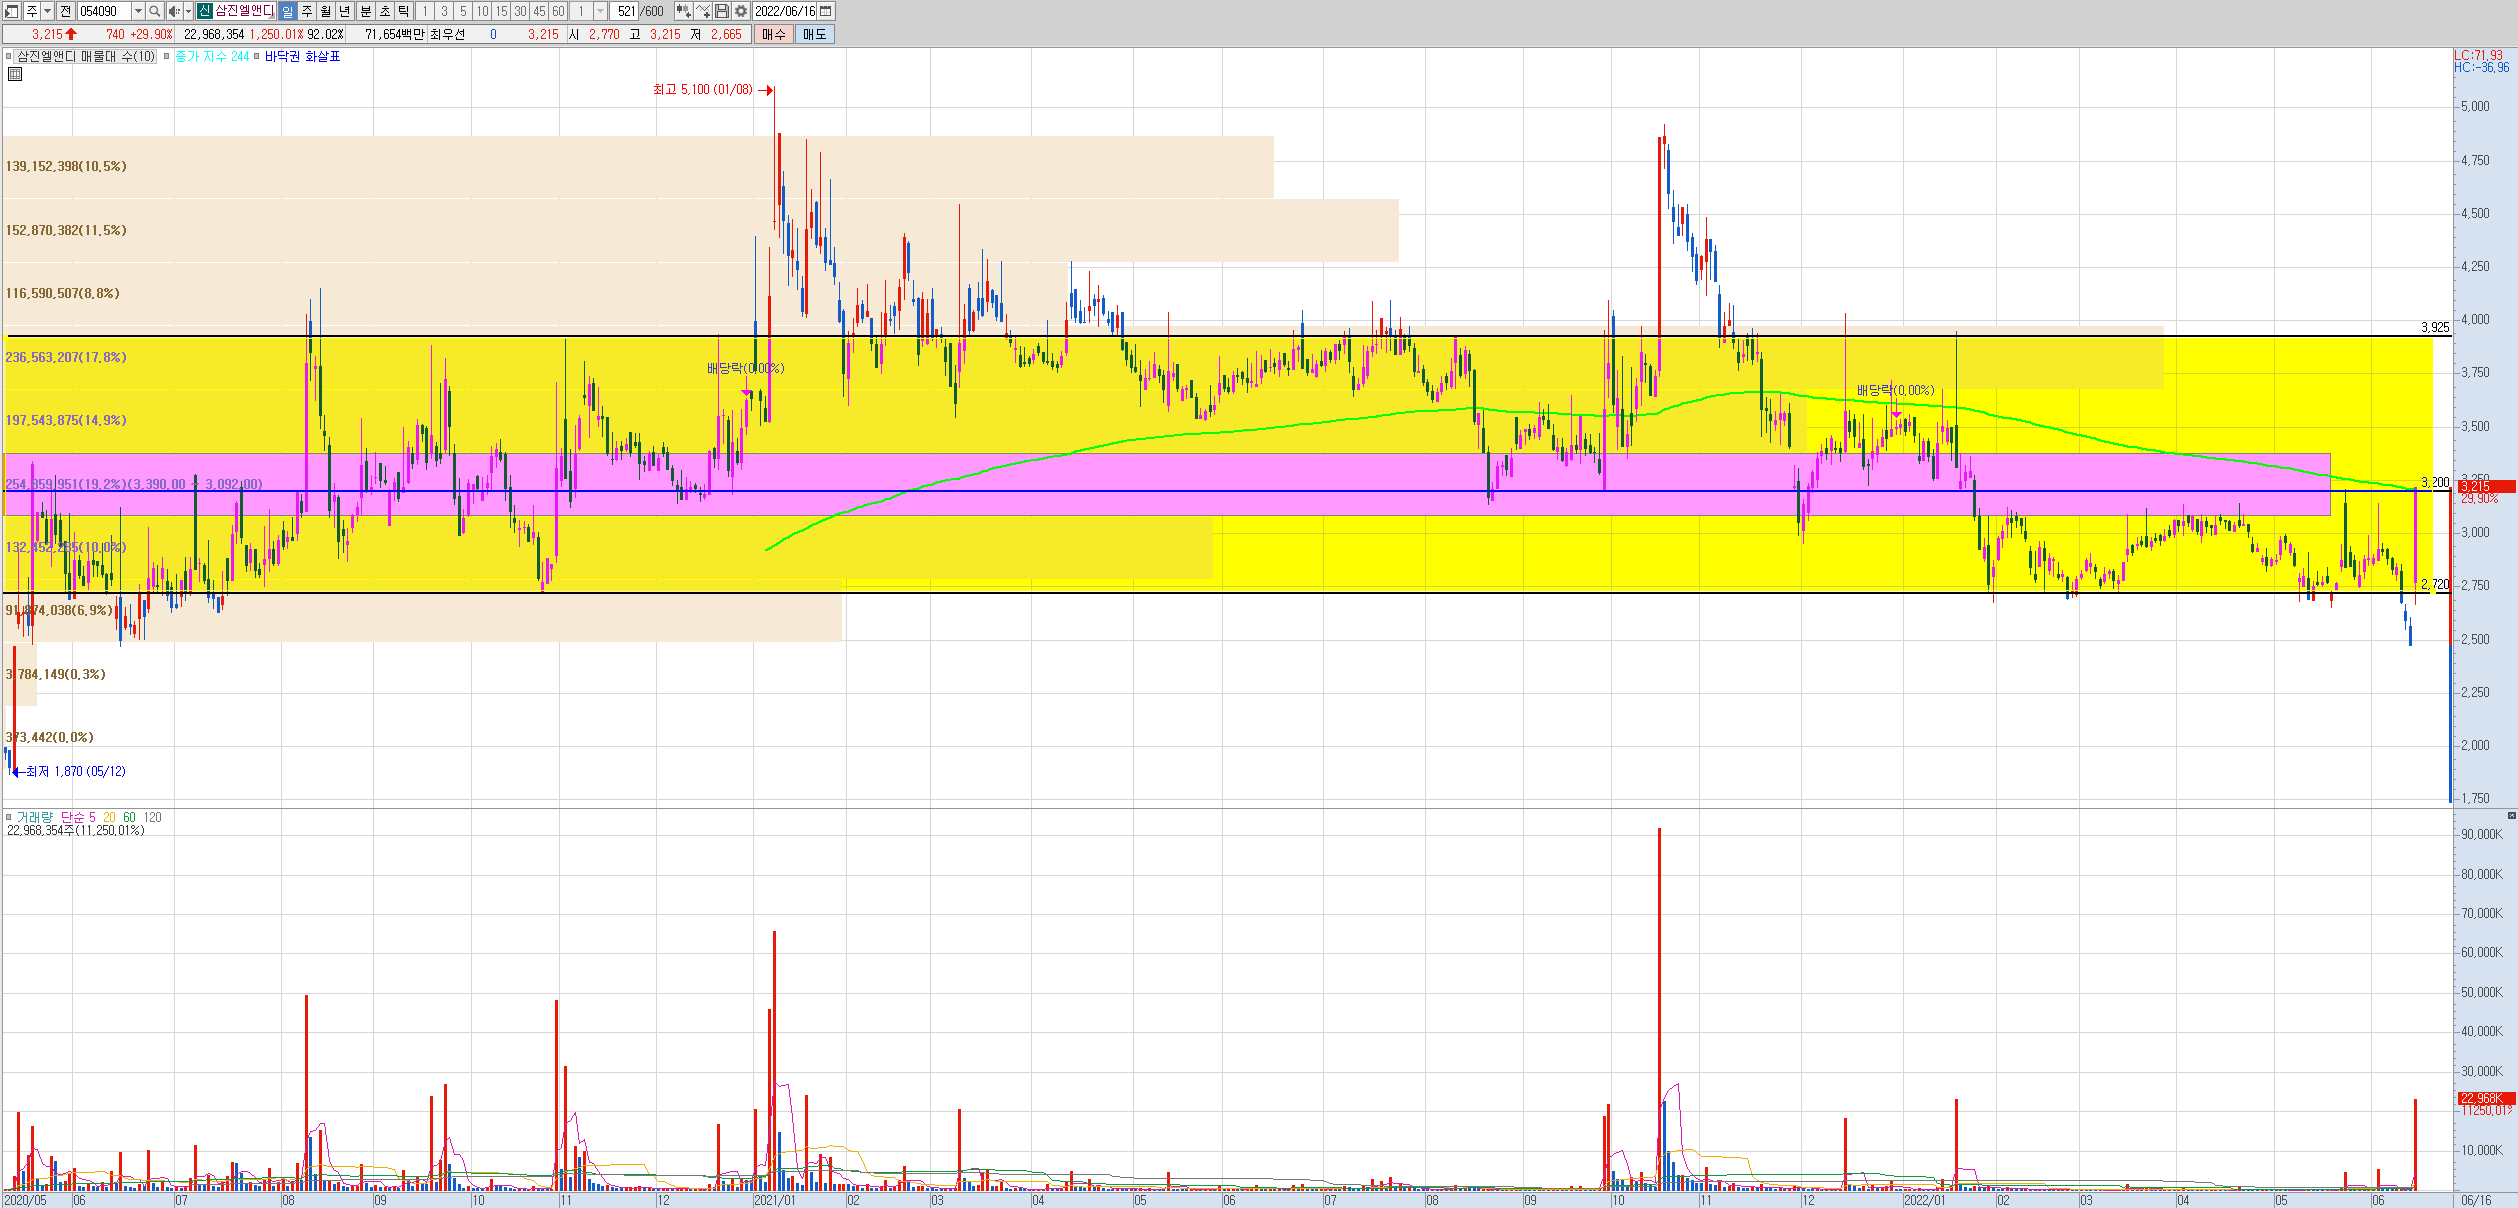Select second 초 chart period
The height and width of the screenshot is (1208, 2518).
tap(385, 11)
